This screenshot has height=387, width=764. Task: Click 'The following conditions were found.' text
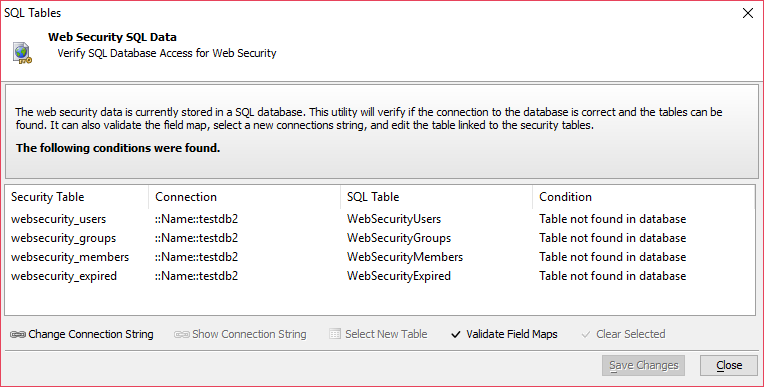[x=118, y=148]
